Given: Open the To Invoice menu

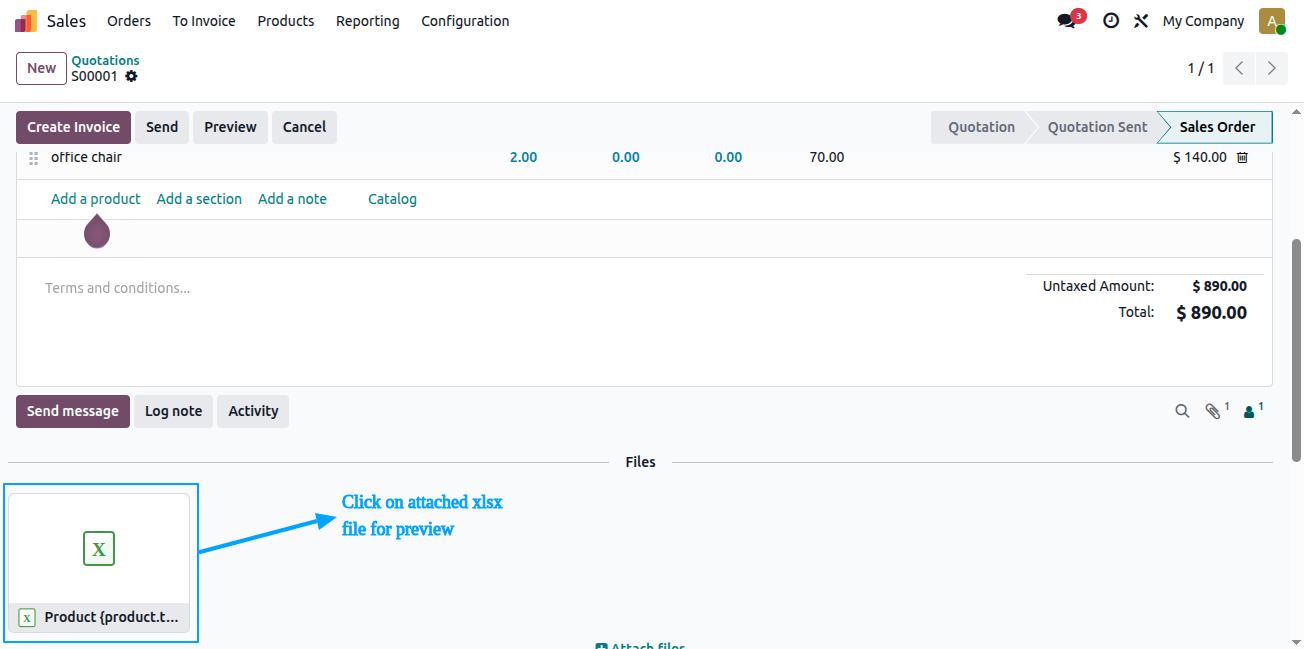Looking at the screenshot, I should [x=204, y=21].
